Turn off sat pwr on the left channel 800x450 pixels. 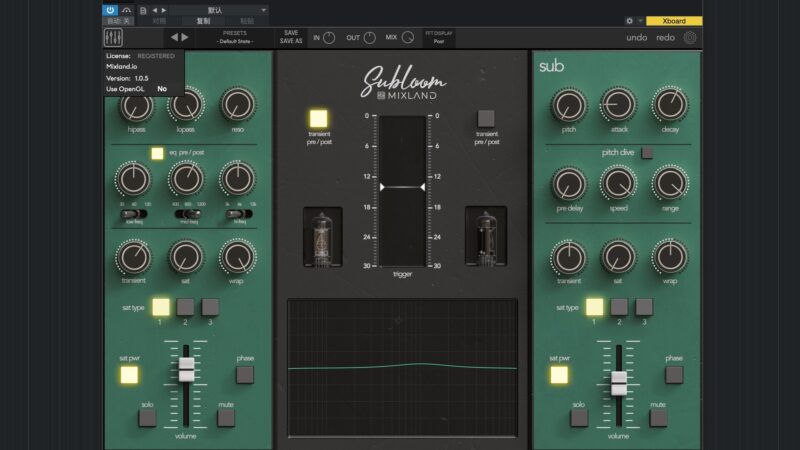pos(129,376)
